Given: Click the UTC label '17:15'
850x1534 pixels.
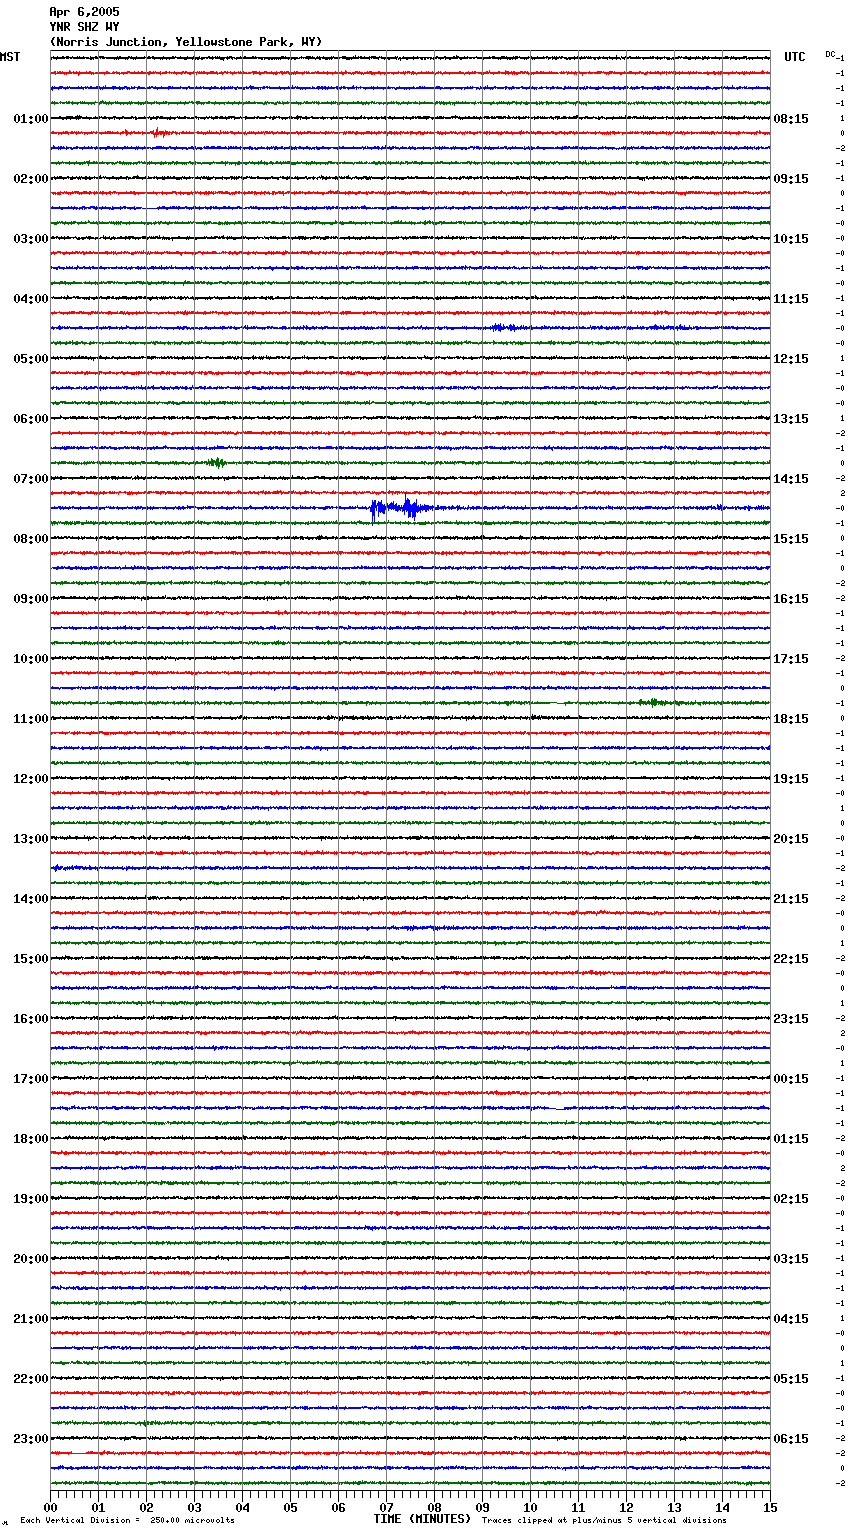Looking at the screenshot, I should (x=791, y=659).
